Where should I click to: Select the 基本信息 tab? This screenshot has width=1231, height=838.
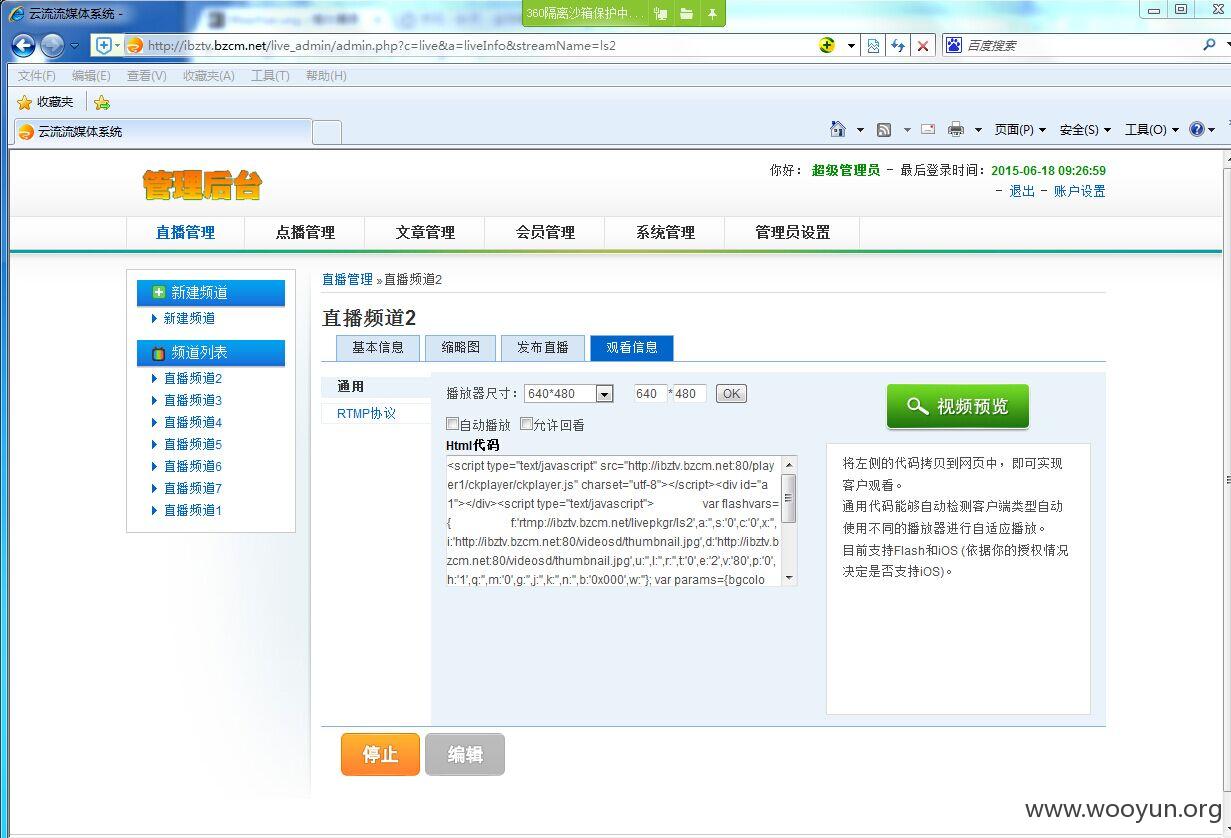point(378,348)
